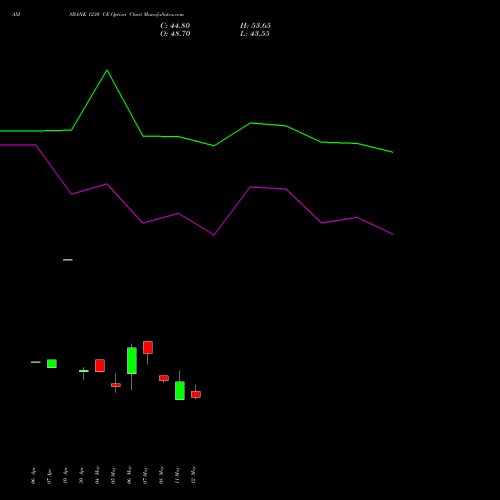This screenshot has width=500, height=500.
Task: Click the highest peak of the green line
Action: tap(107, 70)
